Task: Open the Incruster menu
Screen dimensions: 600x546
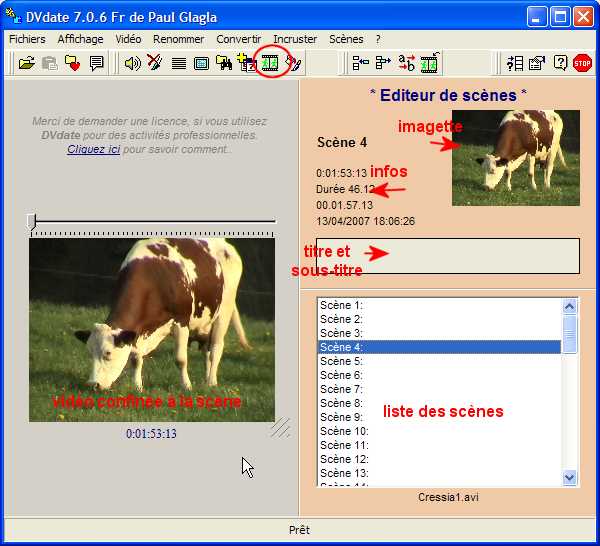Action: (x=295, y=39)
